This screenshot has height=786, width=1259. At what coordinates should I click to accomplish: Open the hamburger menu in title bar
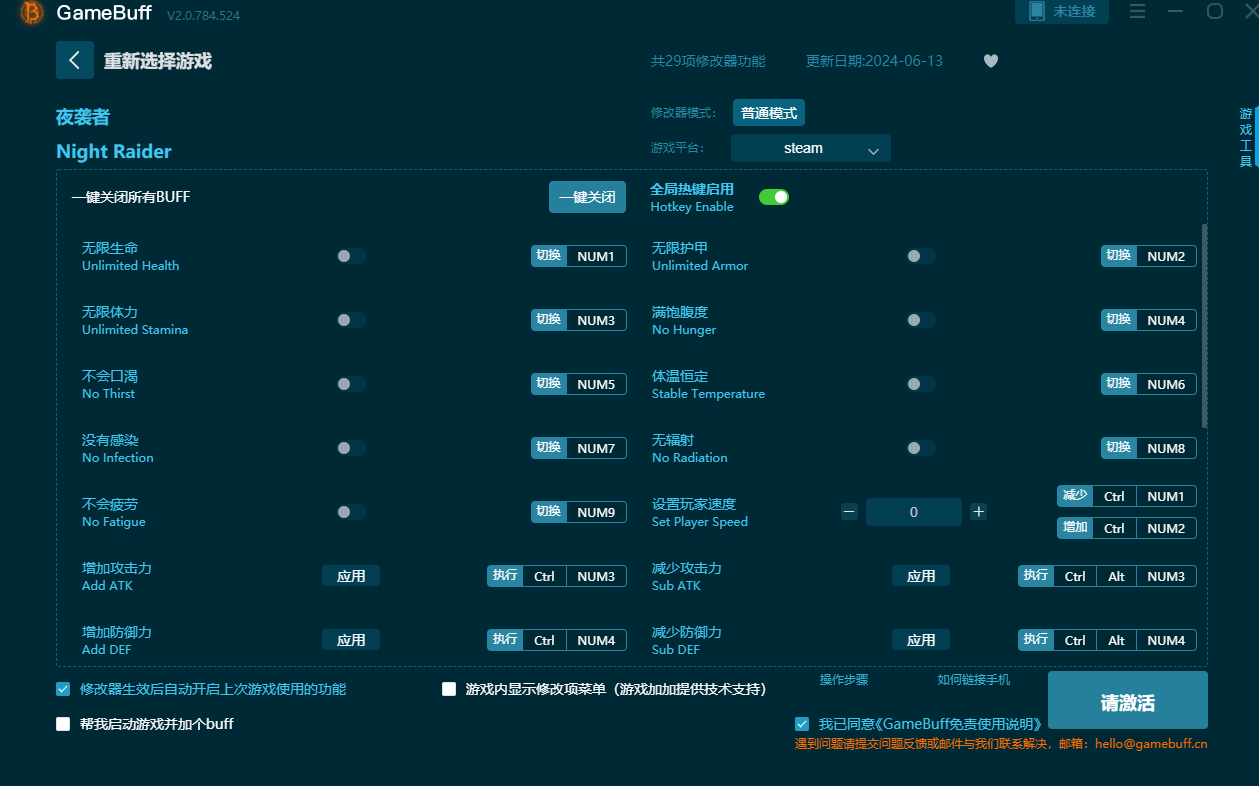(1137, 11)
